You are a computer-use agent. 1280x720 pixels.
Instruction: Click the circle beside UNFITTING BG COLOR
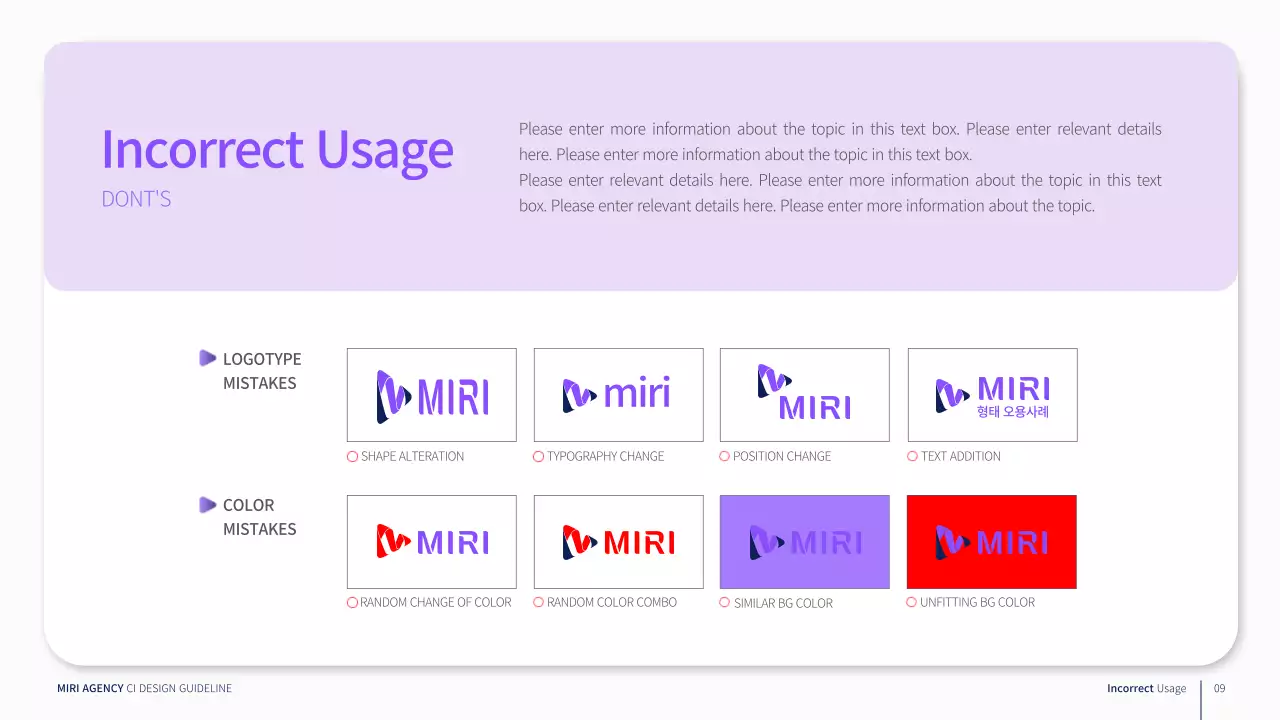[x=912, y=602]
